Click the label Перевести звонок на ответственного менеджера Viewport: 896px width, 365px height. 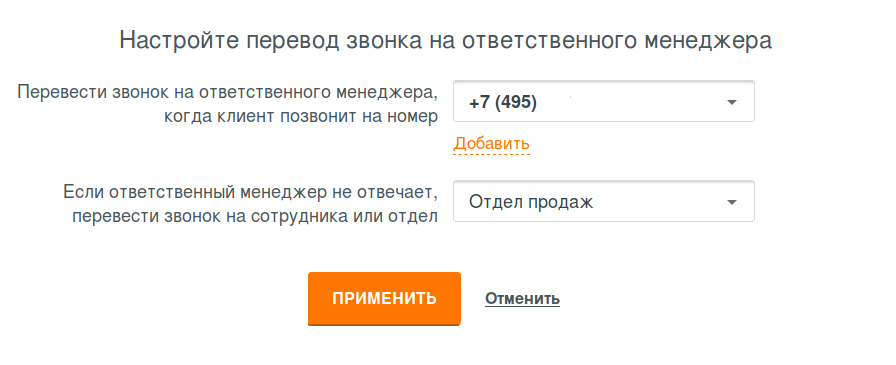pos(227,91)
